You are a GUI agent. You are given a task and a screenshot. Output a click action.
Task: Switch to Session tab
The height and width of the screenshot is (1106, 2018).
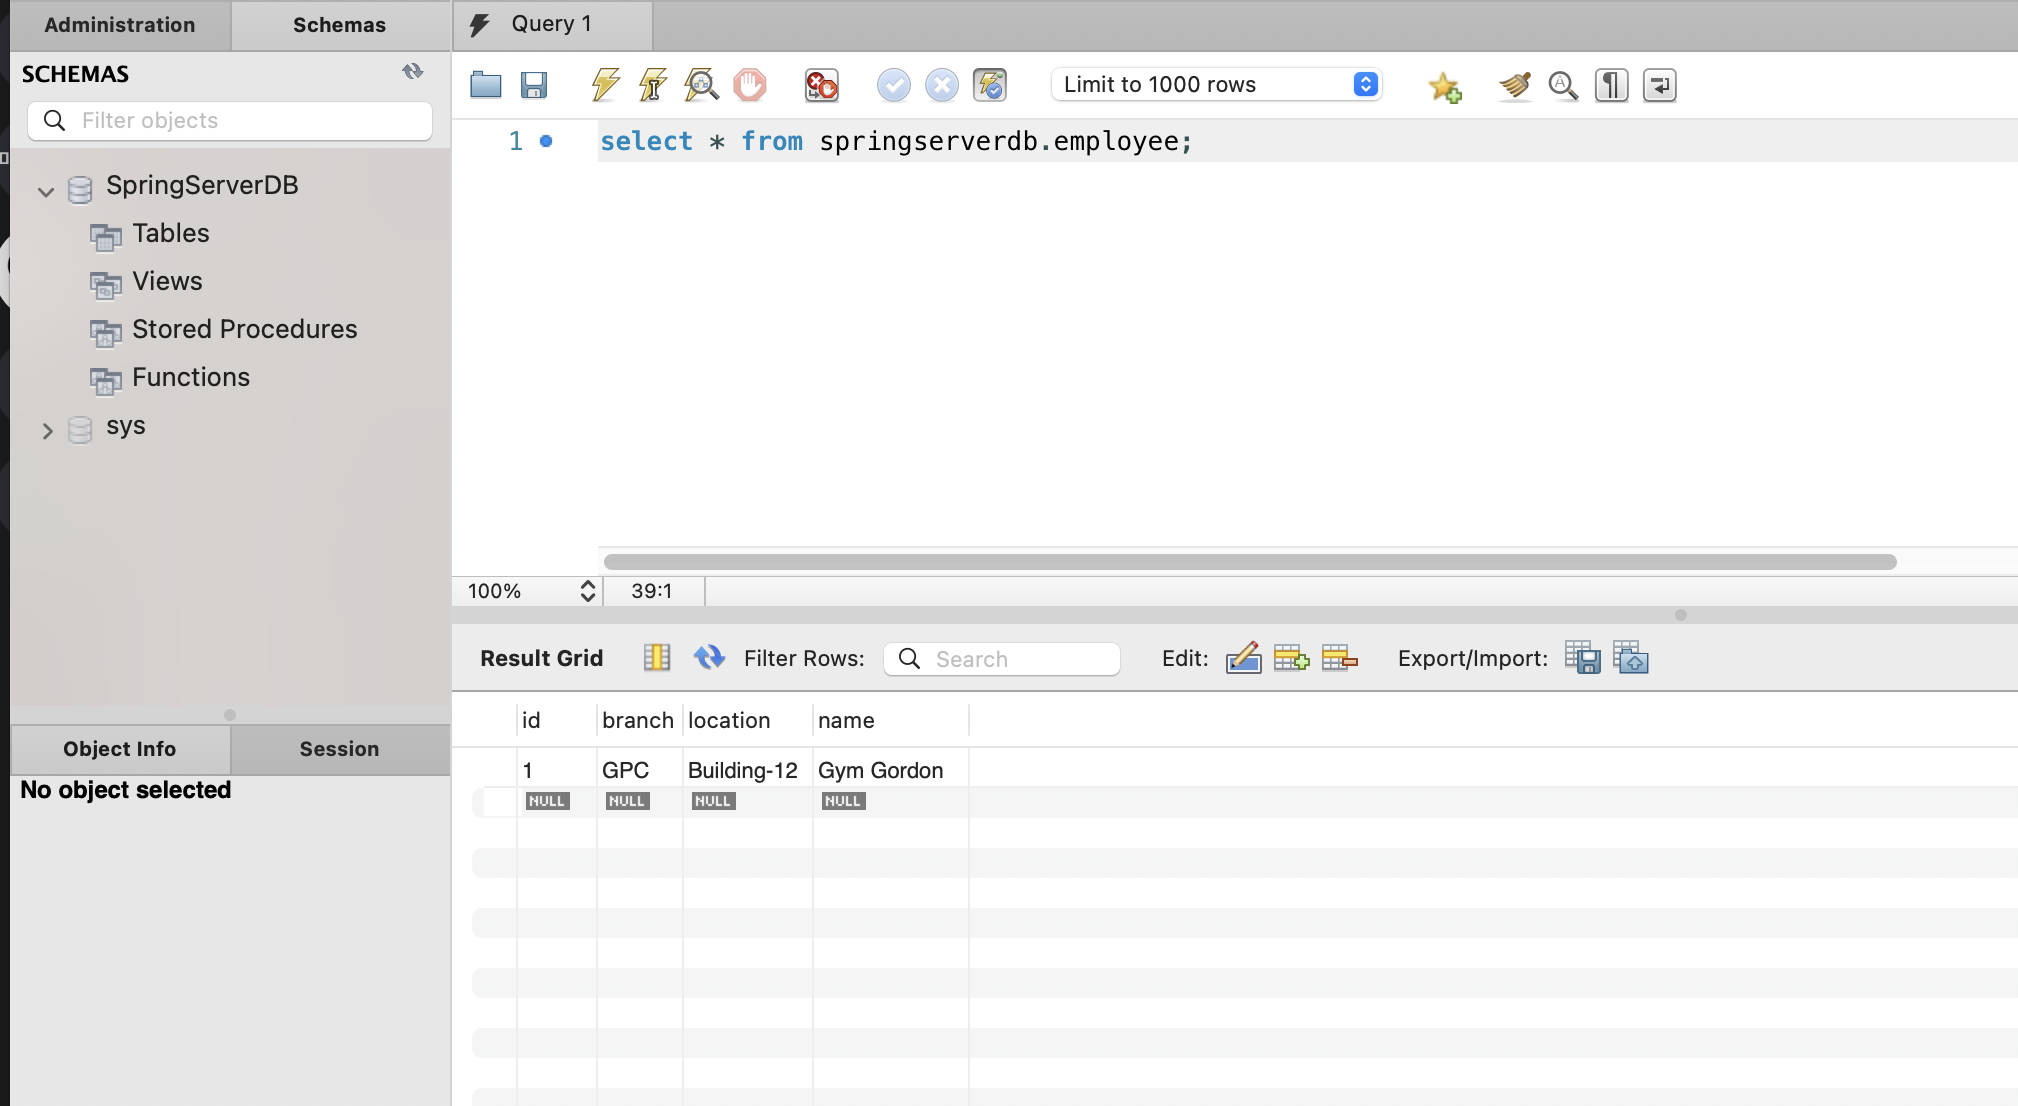coord(340,749)
